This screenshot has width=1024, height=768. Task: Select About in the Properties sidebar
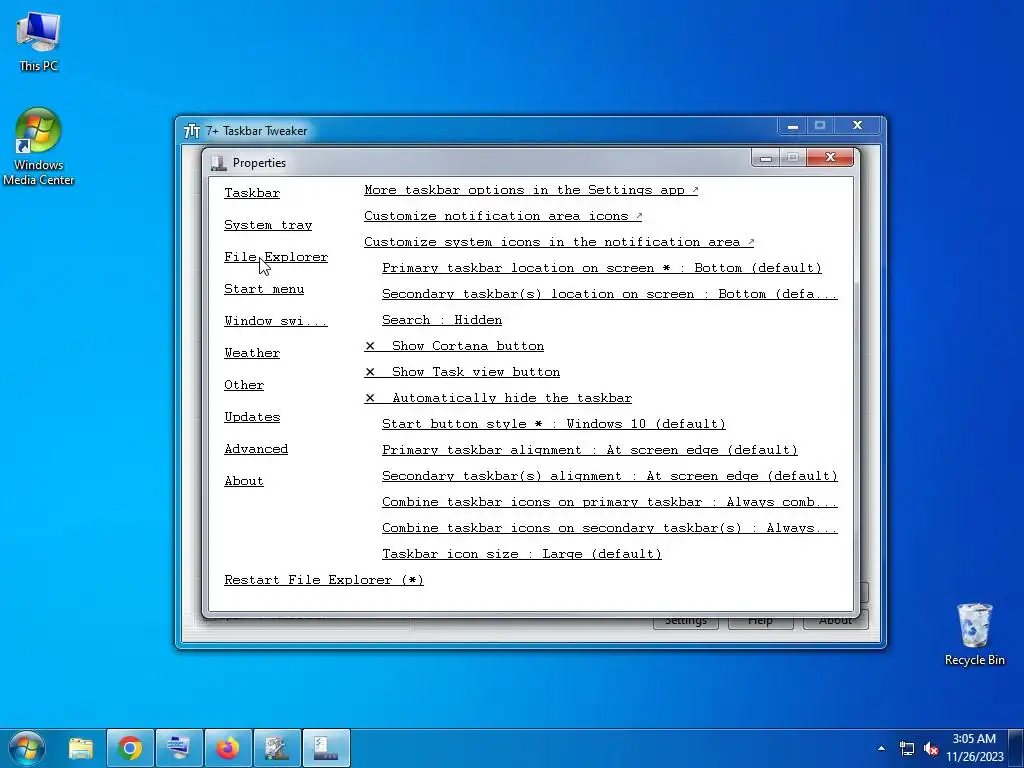244,481
